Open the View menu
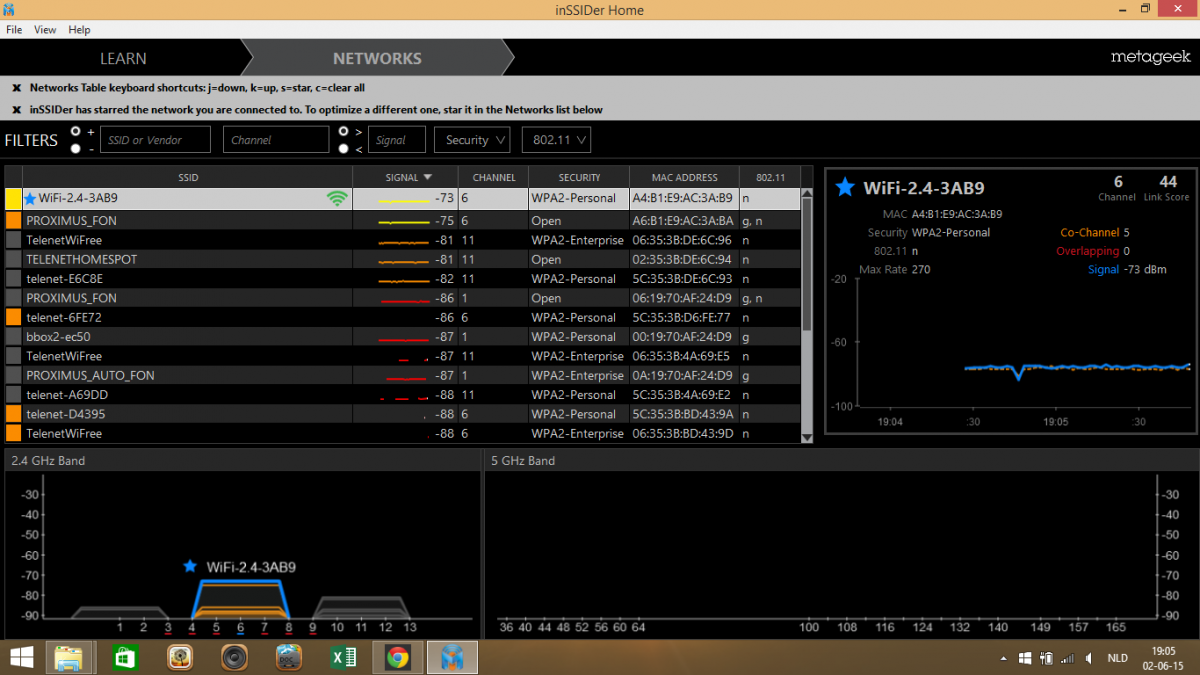The width and height of the screenshot is (1200, 675). 45,30
